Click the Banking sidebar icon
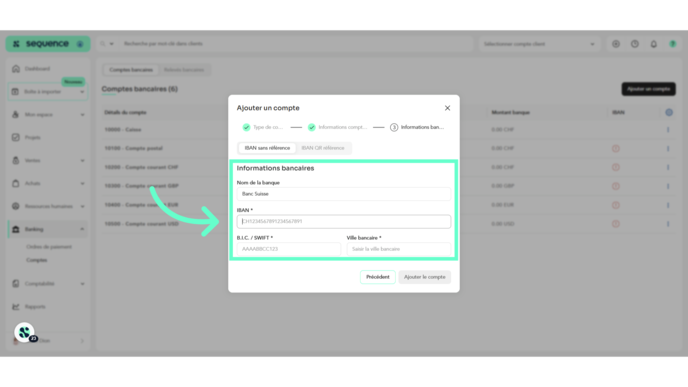The width and height of the screenshot is (688, 387). [16, 229]
